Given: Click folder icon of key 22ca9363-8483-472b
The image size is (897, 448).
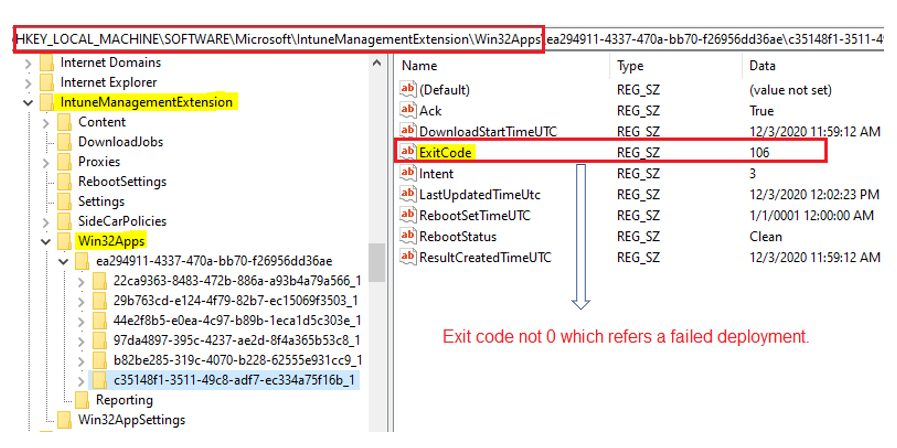Looking at the screenshot, I should [100, 281].
